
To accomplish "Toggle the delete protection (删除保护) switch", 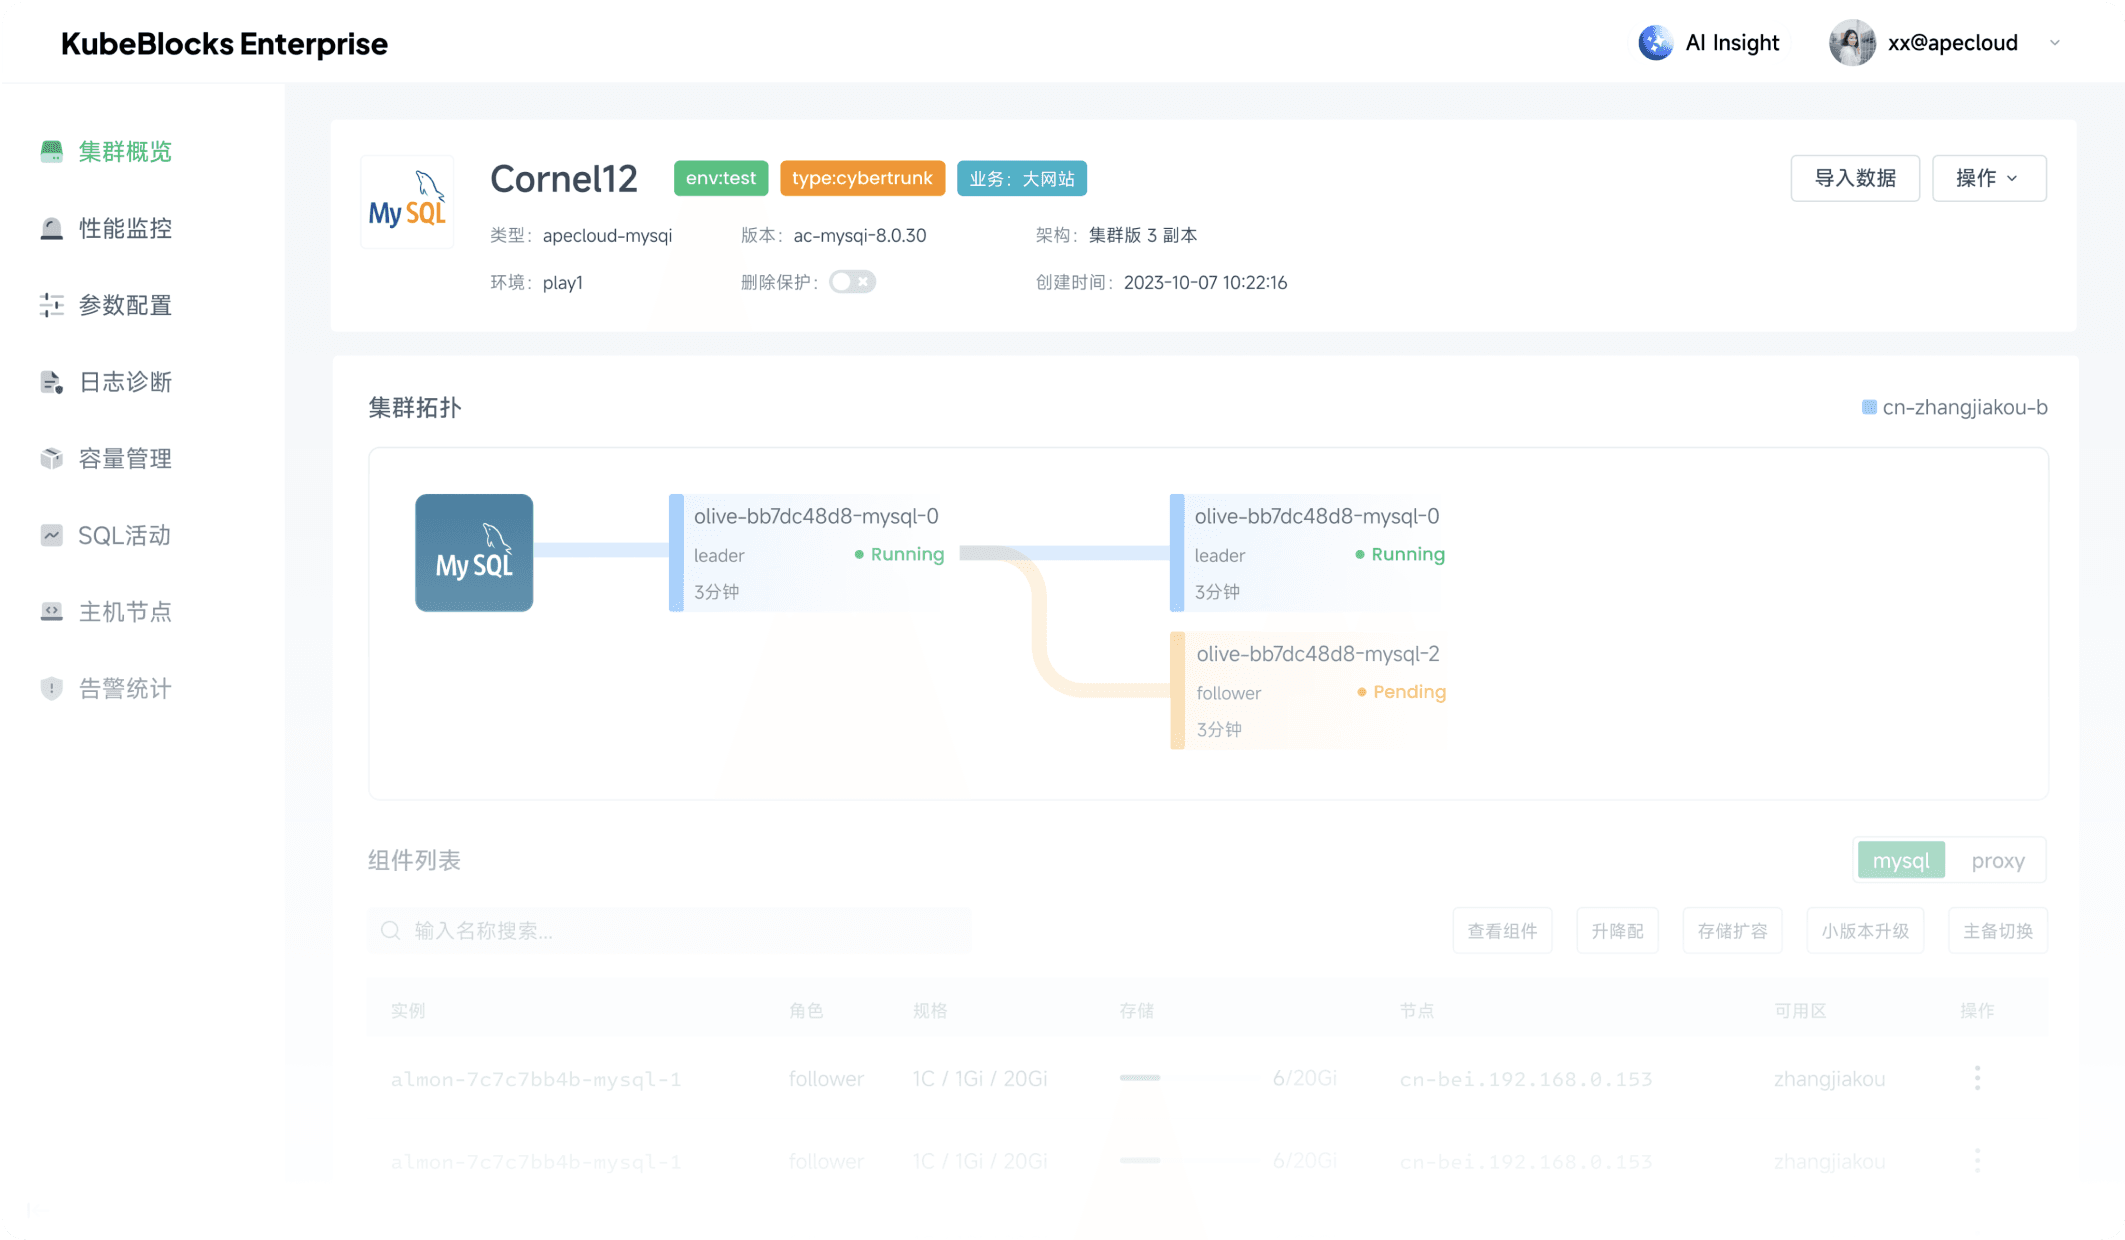I will tap(852, 282).
